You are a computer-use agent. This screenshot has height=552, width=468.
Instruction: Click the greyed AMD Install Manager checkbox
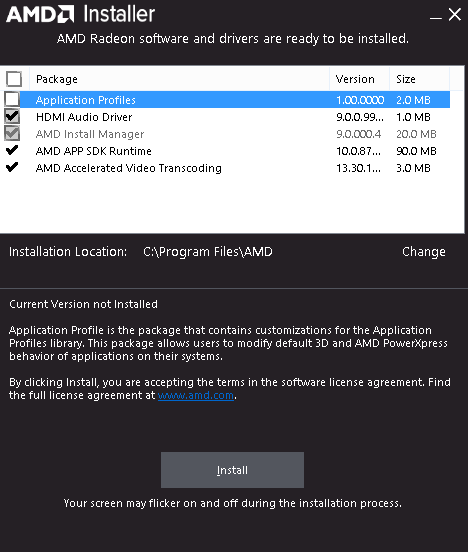tap(12, 133)
